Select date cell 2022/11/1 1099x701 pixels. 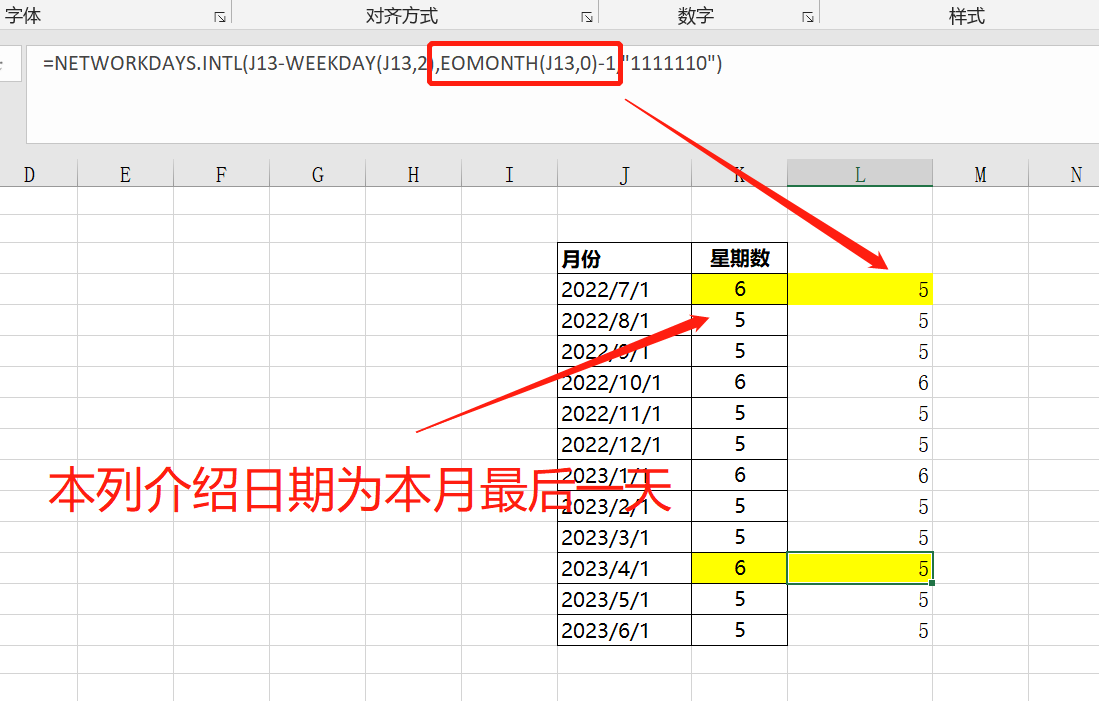pyautogui.click(x=624, y=414)
